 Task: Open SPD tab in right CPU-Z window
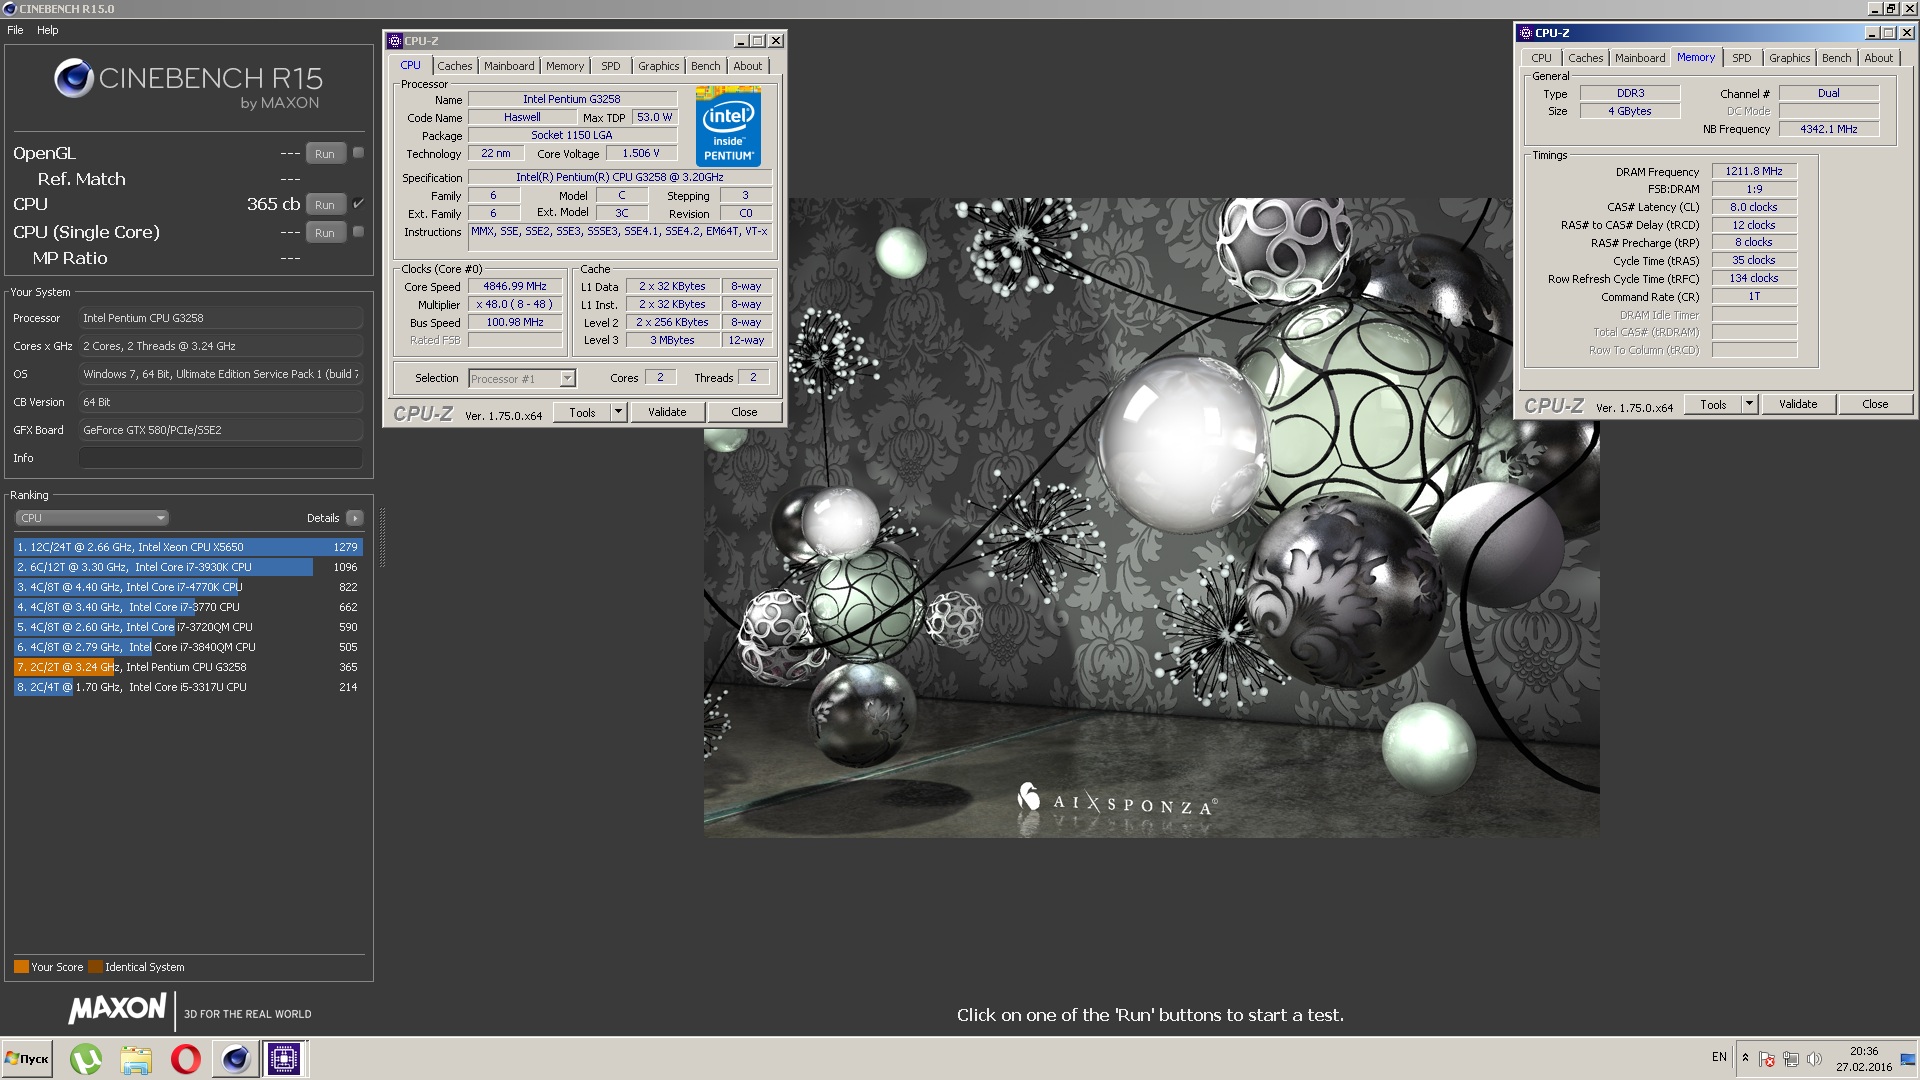tap(1742, 58)
